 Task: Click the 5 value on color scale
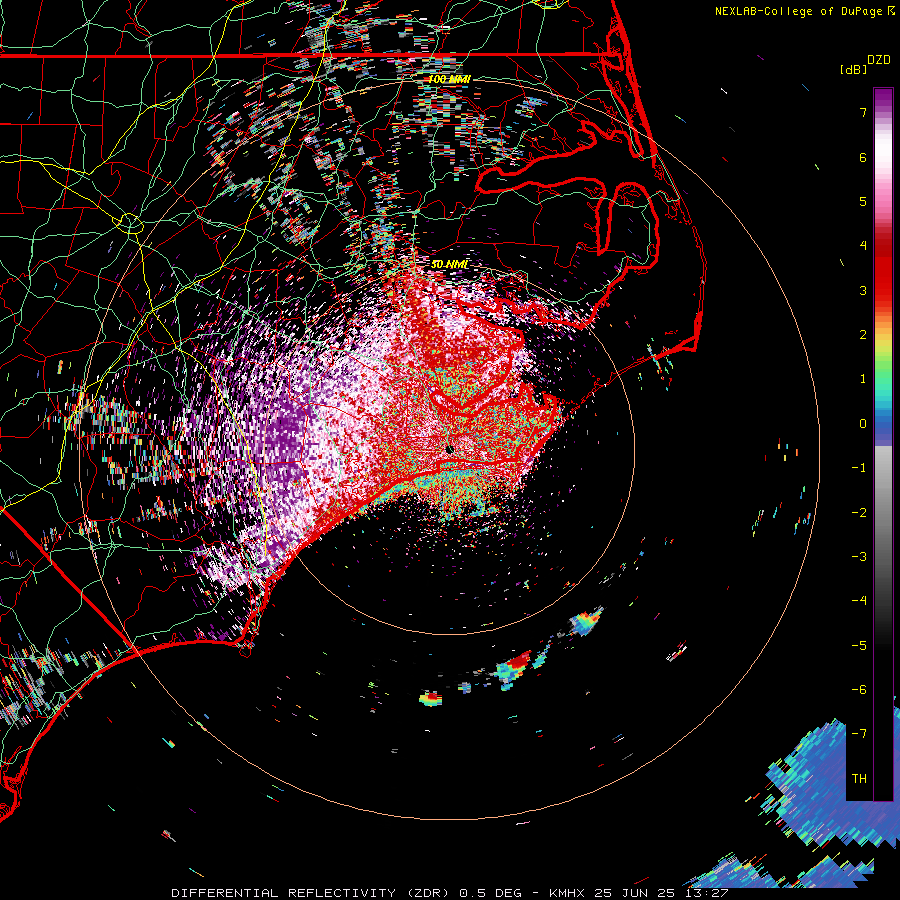click(863, 201)
